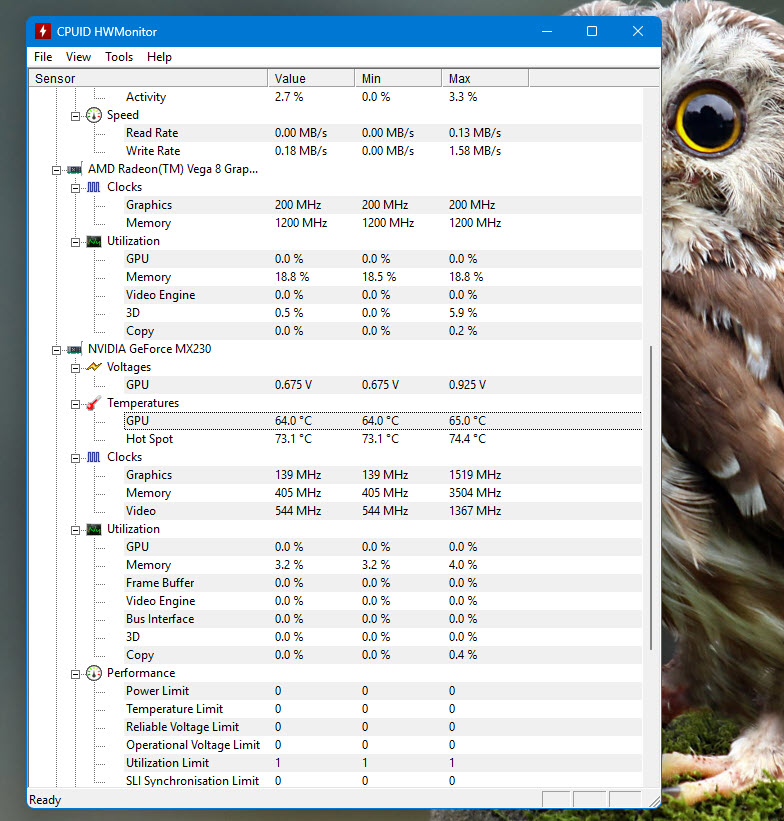Click the Ready status bar text
This screenshot has width=784, height=821.
[x=45, y=800]
